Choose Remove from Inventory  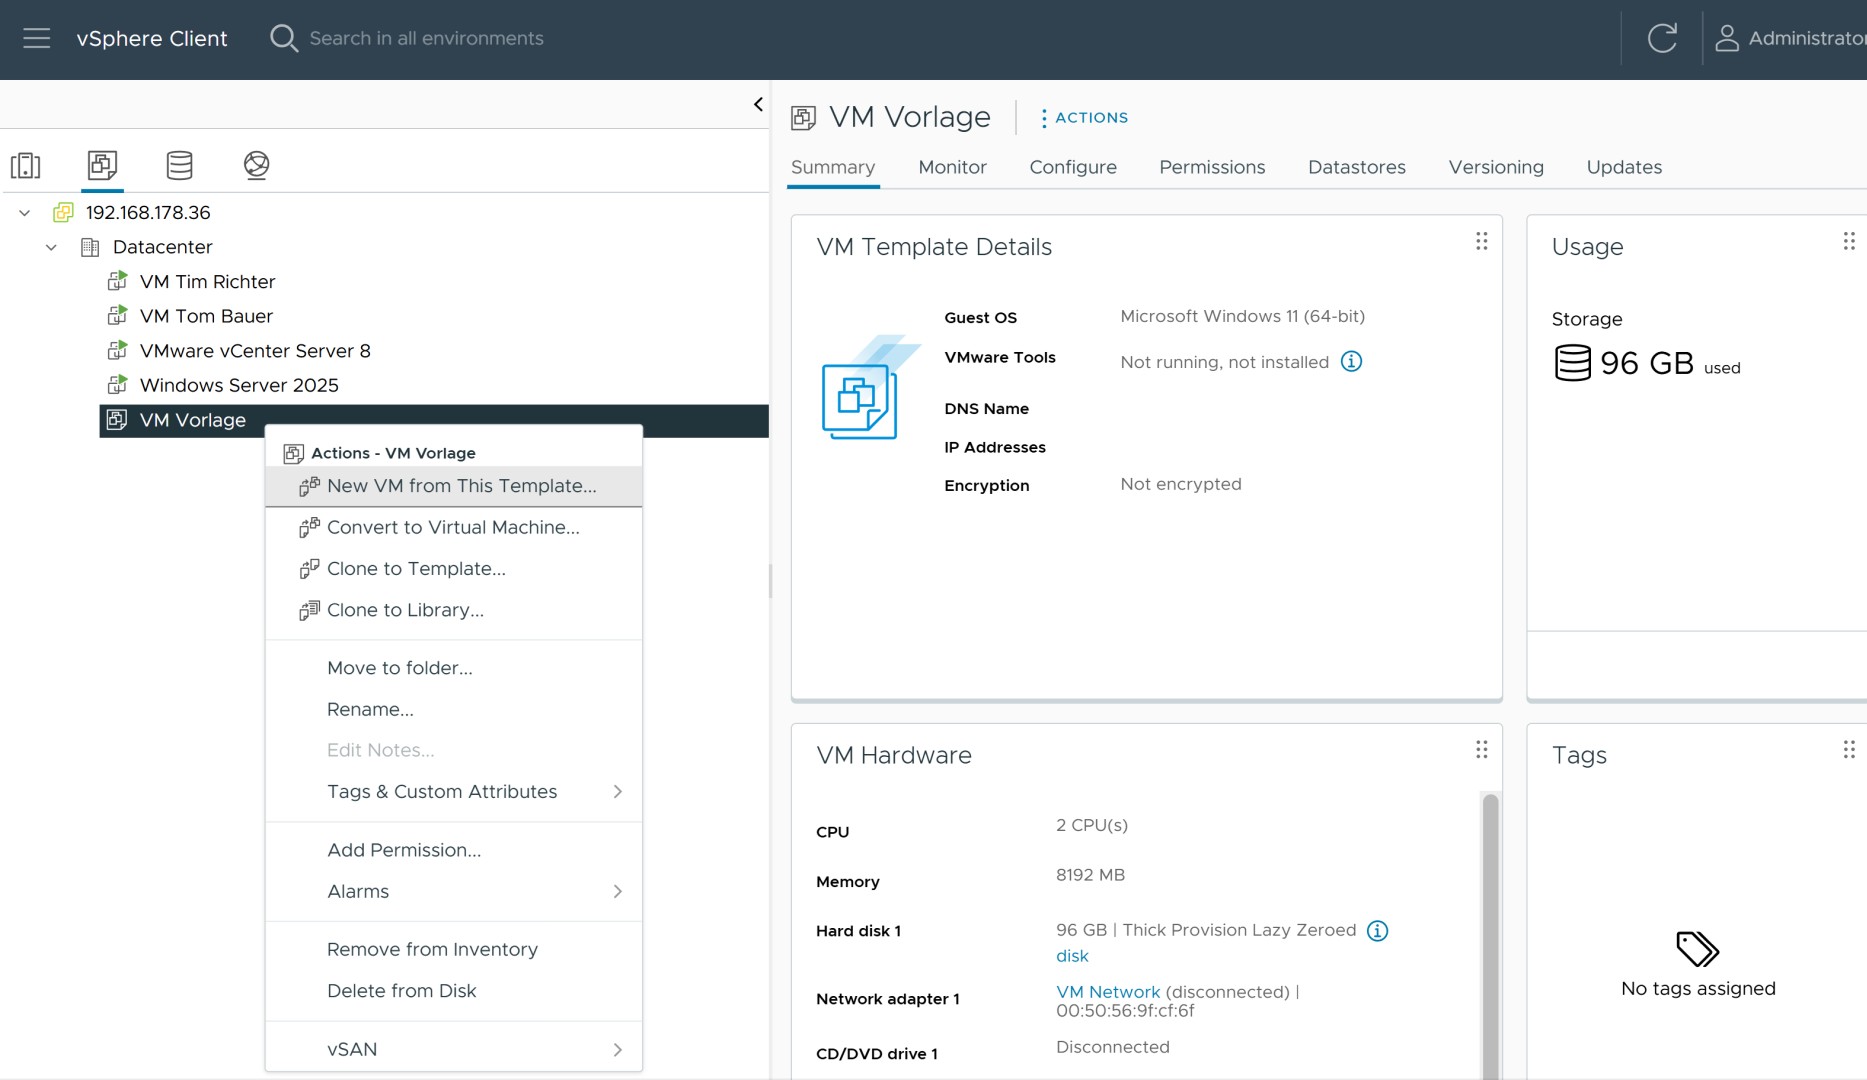(x=454, y=949)
